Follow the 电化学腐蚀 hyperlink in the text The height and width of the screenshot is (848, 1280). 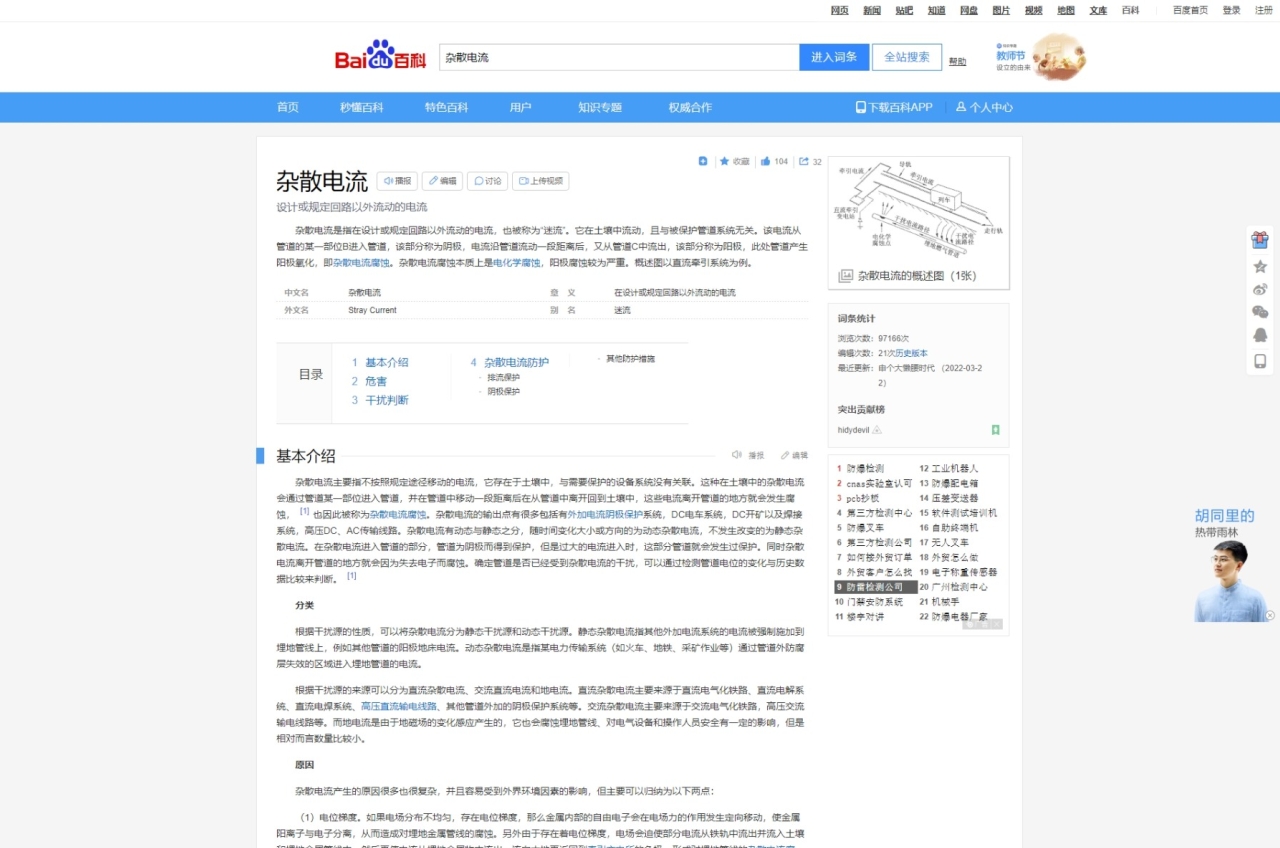coord(516,262)
